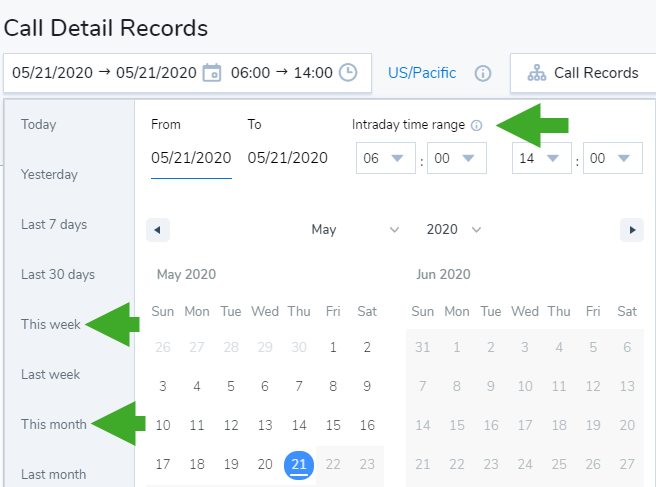
Task: Open the start hour dropdown showing 06
Action: point(386,158)
